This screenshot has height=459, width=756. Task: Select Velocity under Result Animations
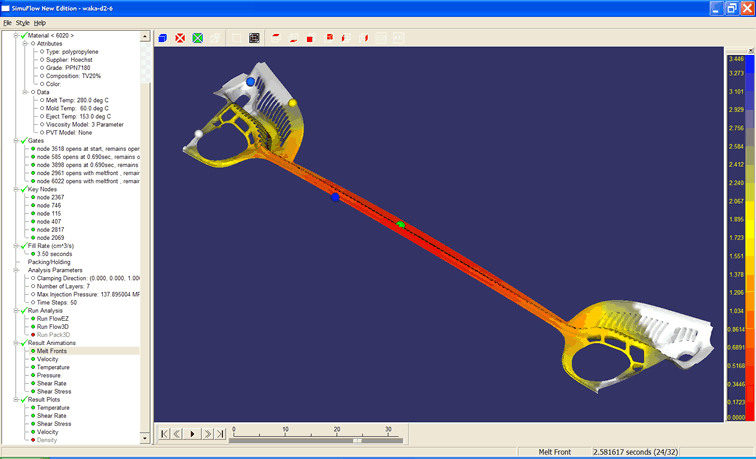[x=52, y=359]
